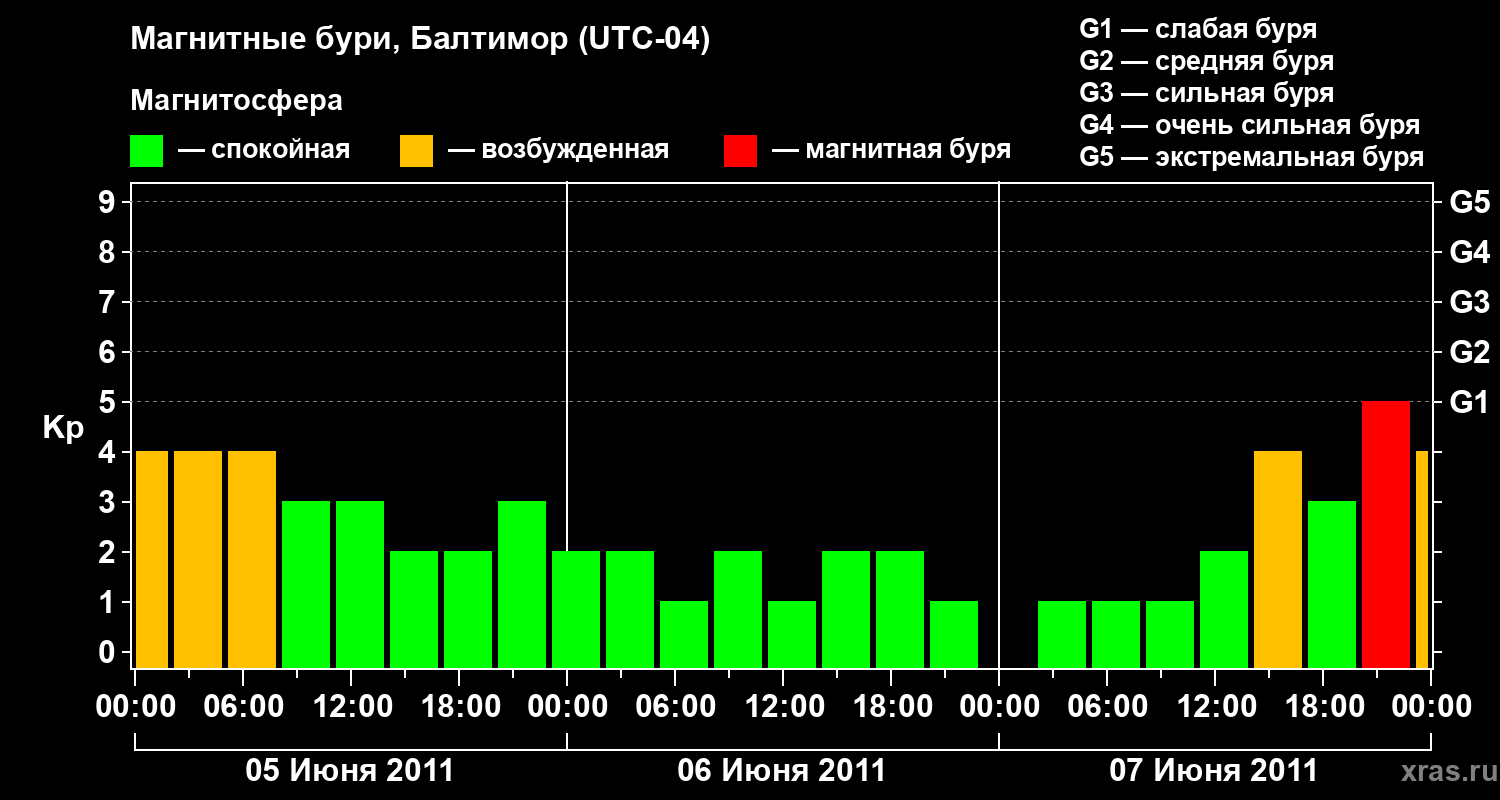
Task: Click the green спокойная legend swatch
Action: click(x=146, y=151)
